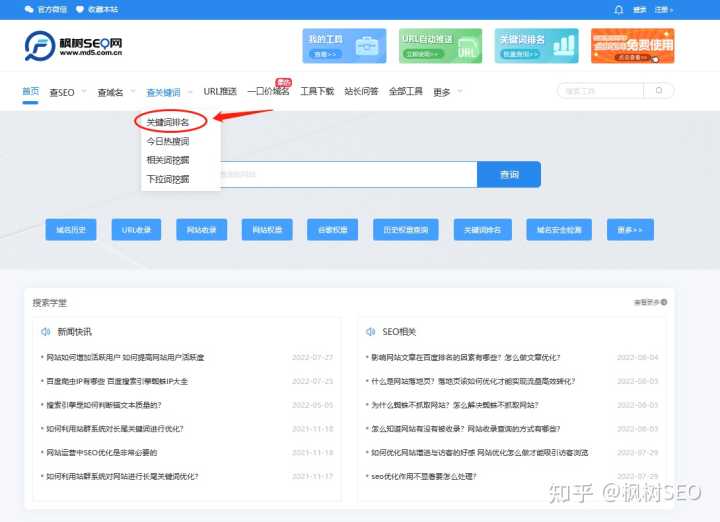720x522 pixels.
Task: Click the 历史权重查询 quick button
Action: 405,230
